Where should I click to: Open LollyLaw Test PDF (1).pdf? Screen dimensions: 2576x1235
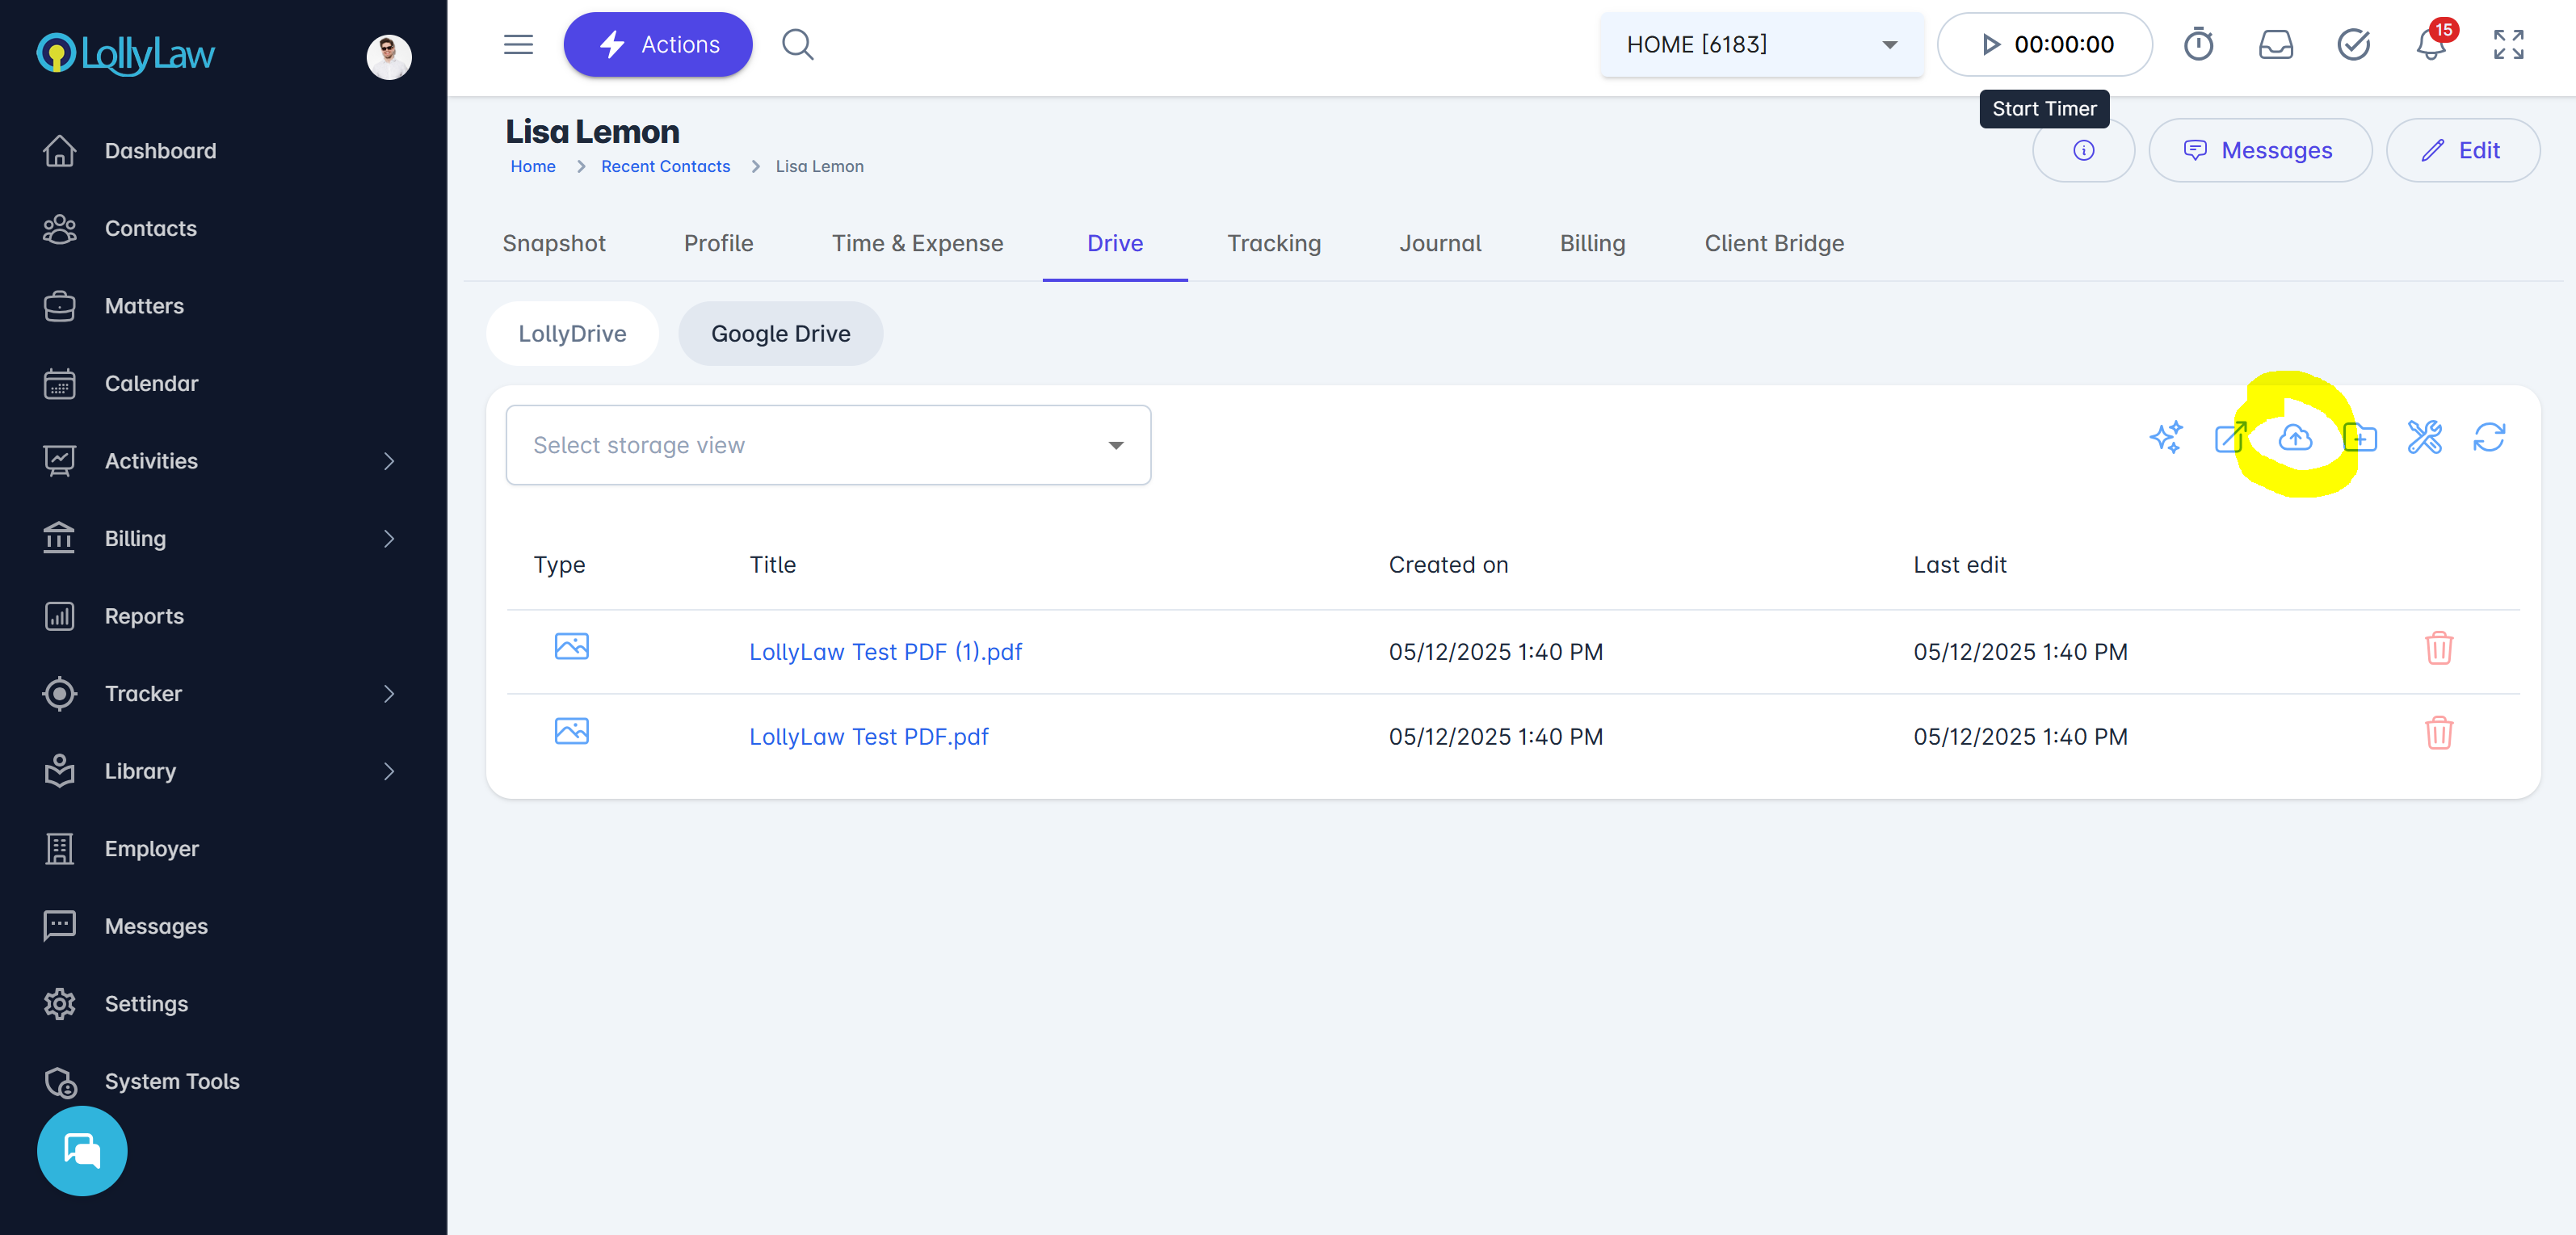click(885, 652)
